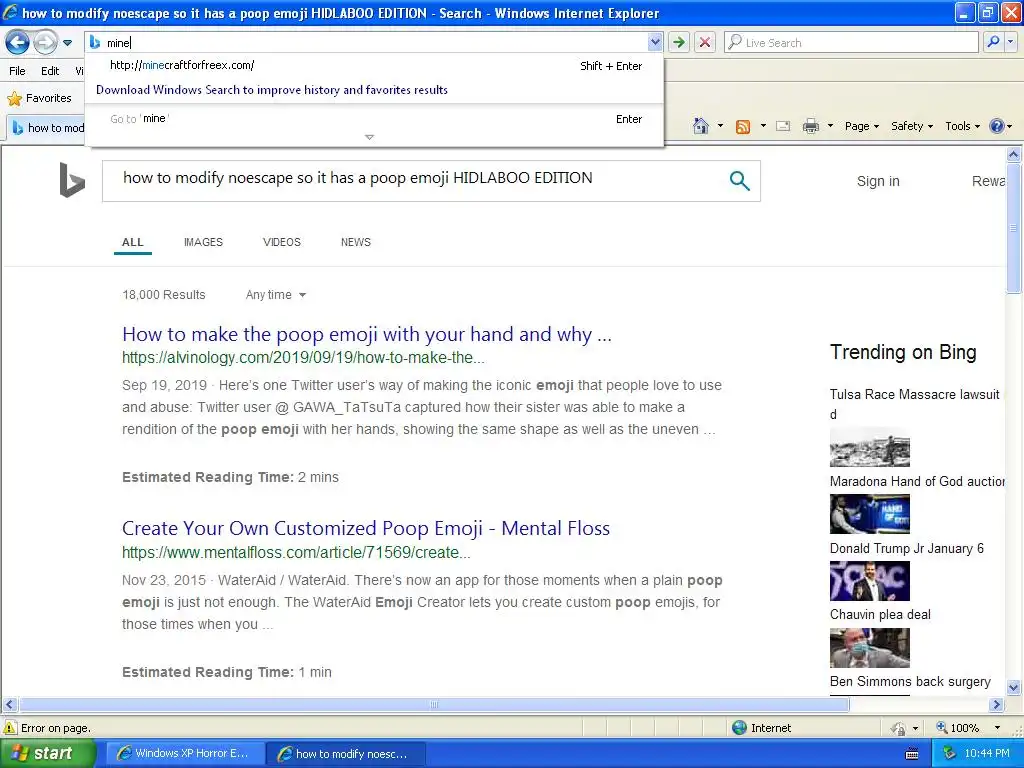Open the Favorites star button
The height and width of the screenshot is (768, 1024).
coord(39,98)
